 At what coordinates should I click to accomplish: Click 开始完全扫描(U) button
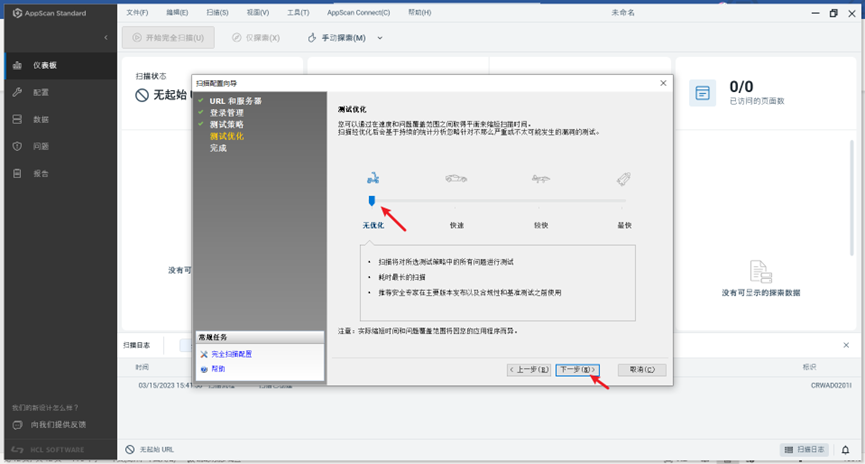tap(168, 38)
